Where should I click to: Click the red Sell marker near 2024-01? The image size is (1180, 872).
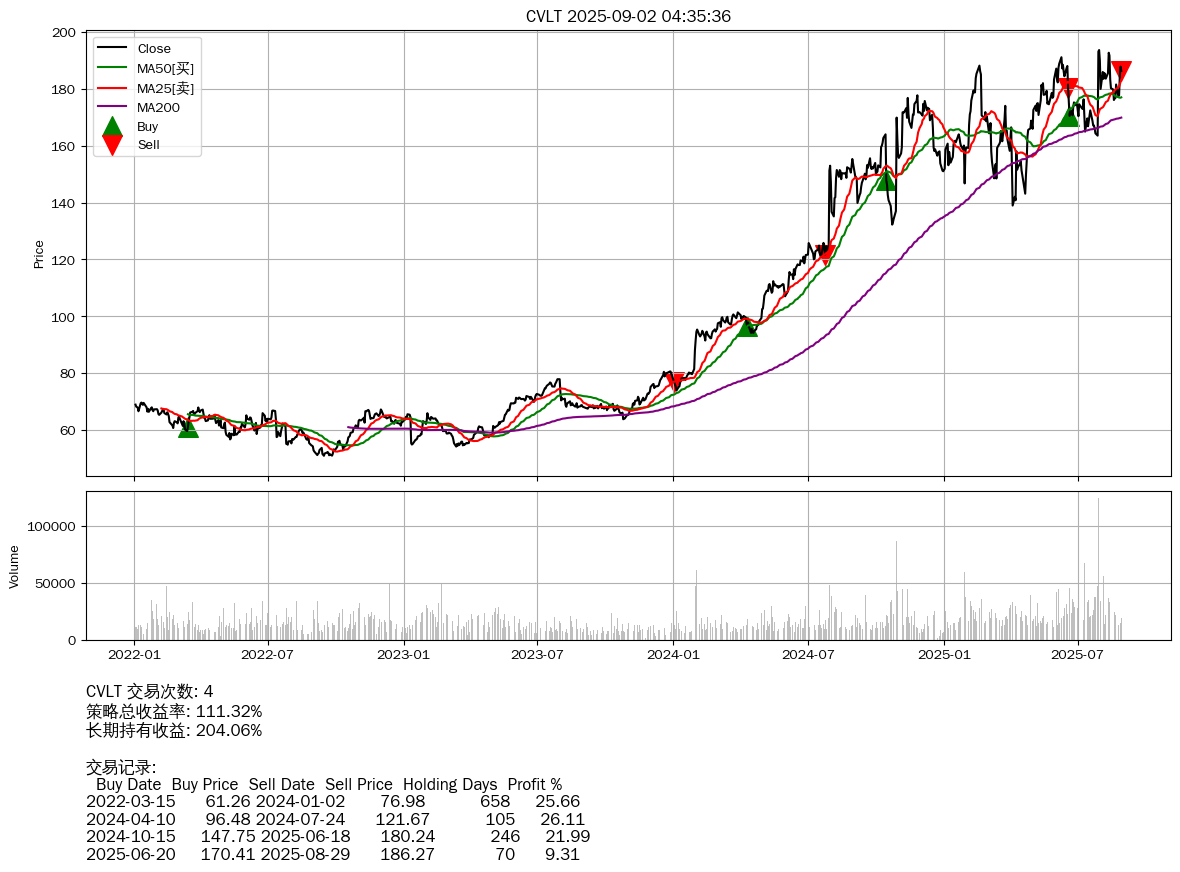[675, 381]
